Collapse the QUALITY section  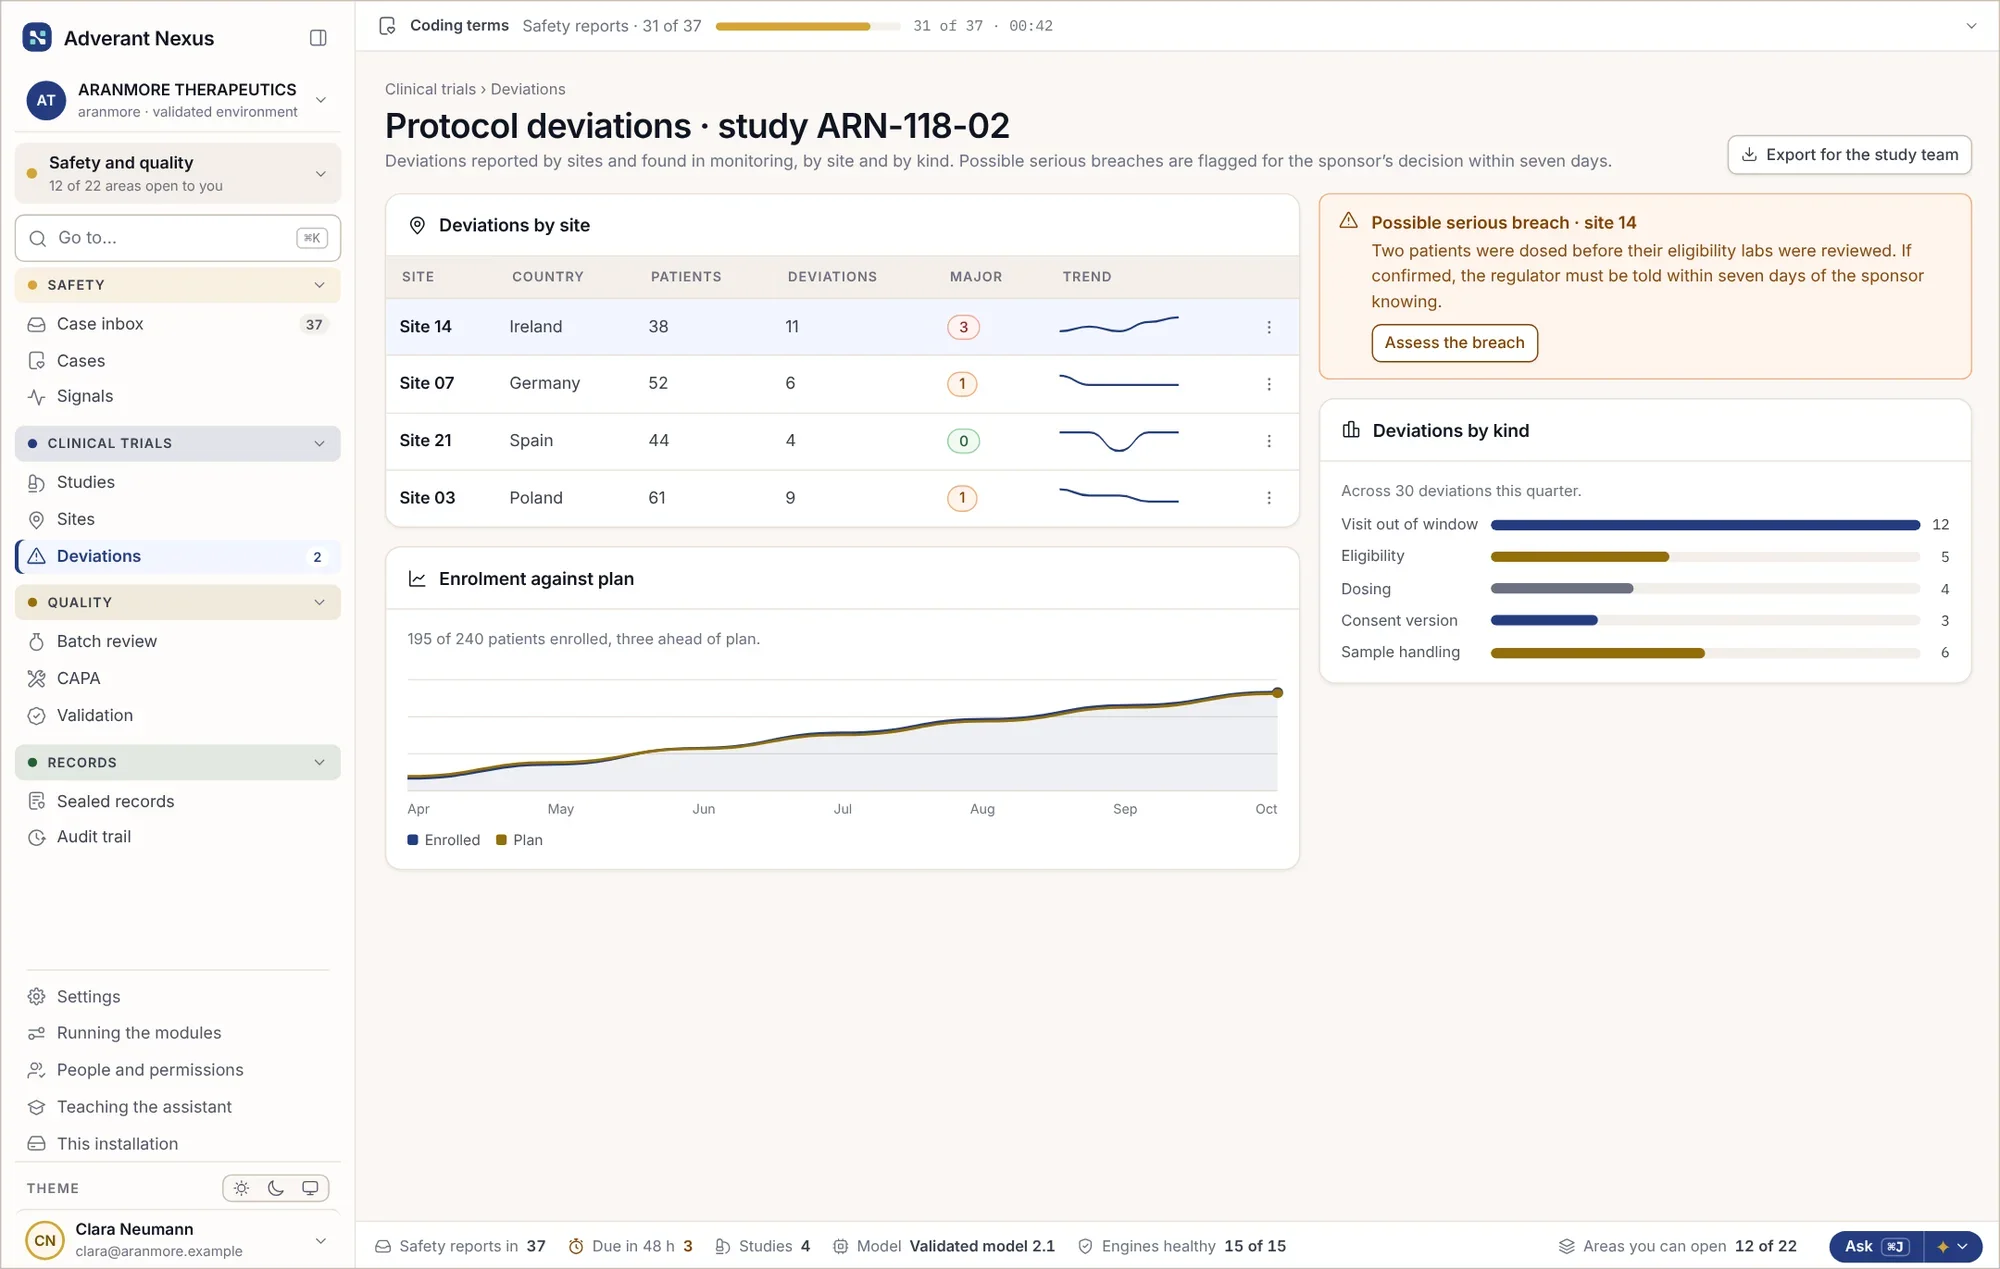click(178, 602)
